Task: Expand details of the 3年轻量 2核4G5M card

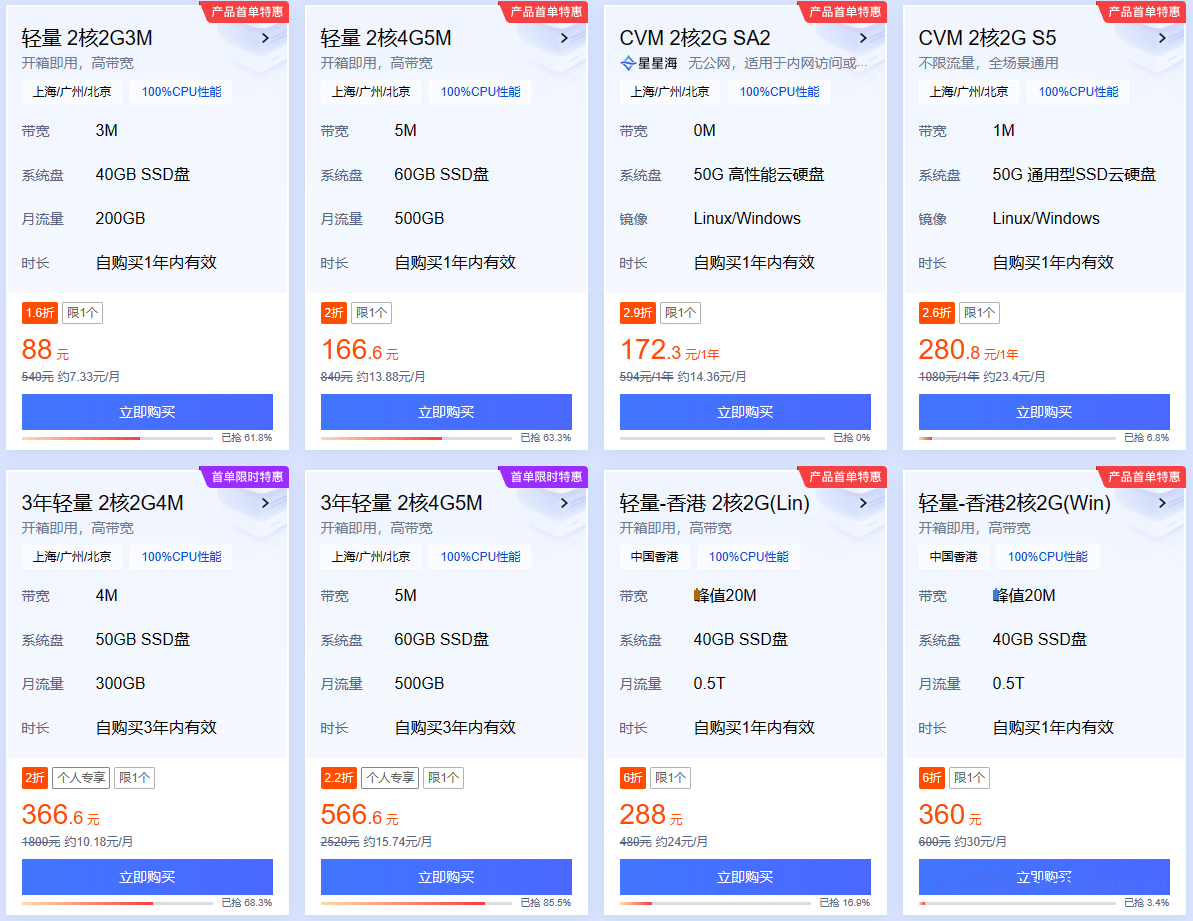Action: 563,502
